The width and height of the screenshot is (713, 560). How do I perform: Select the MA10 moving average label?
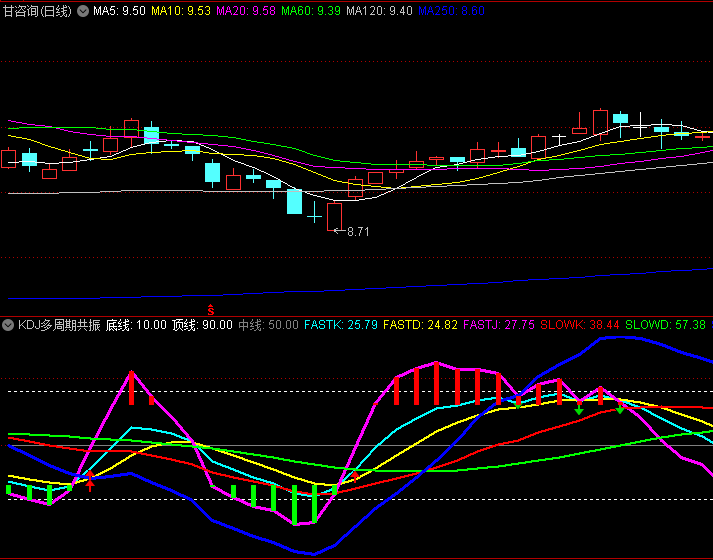181,10
